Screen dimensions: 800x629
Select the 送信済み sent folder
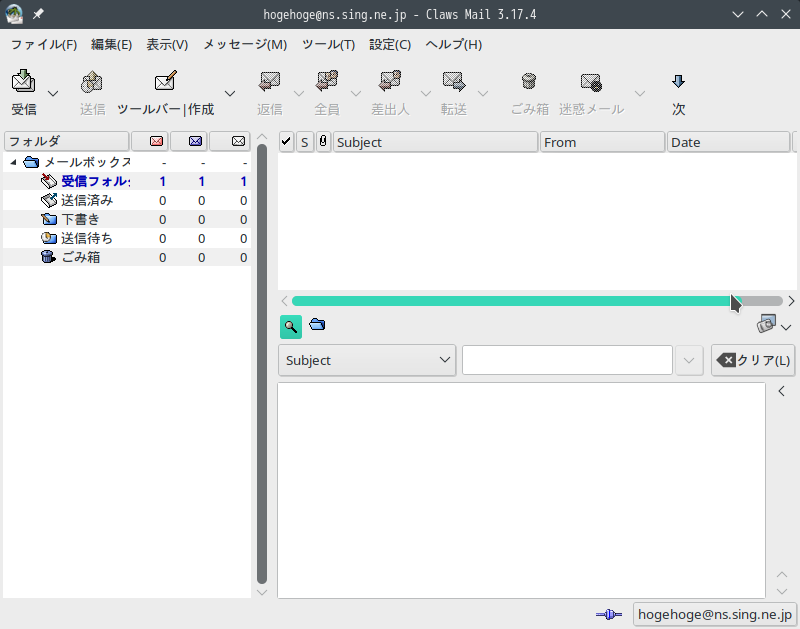coord(127,200)
